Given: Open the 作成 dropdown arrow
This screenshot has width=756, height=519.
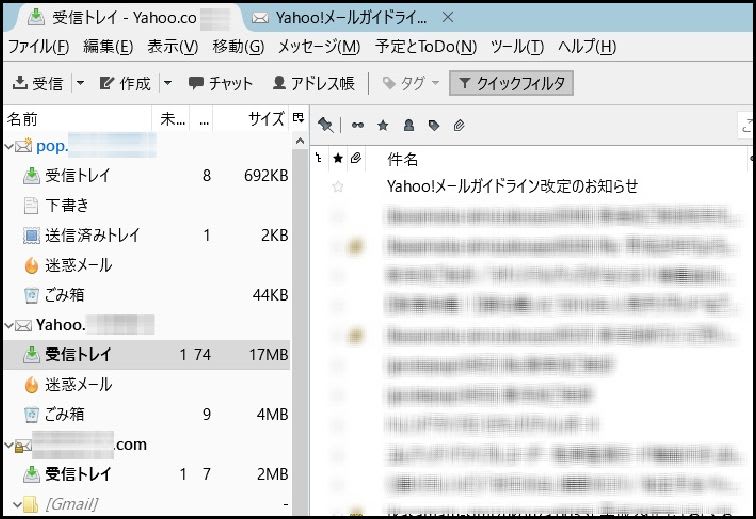Looking at the screenshot, I should 167,83.
